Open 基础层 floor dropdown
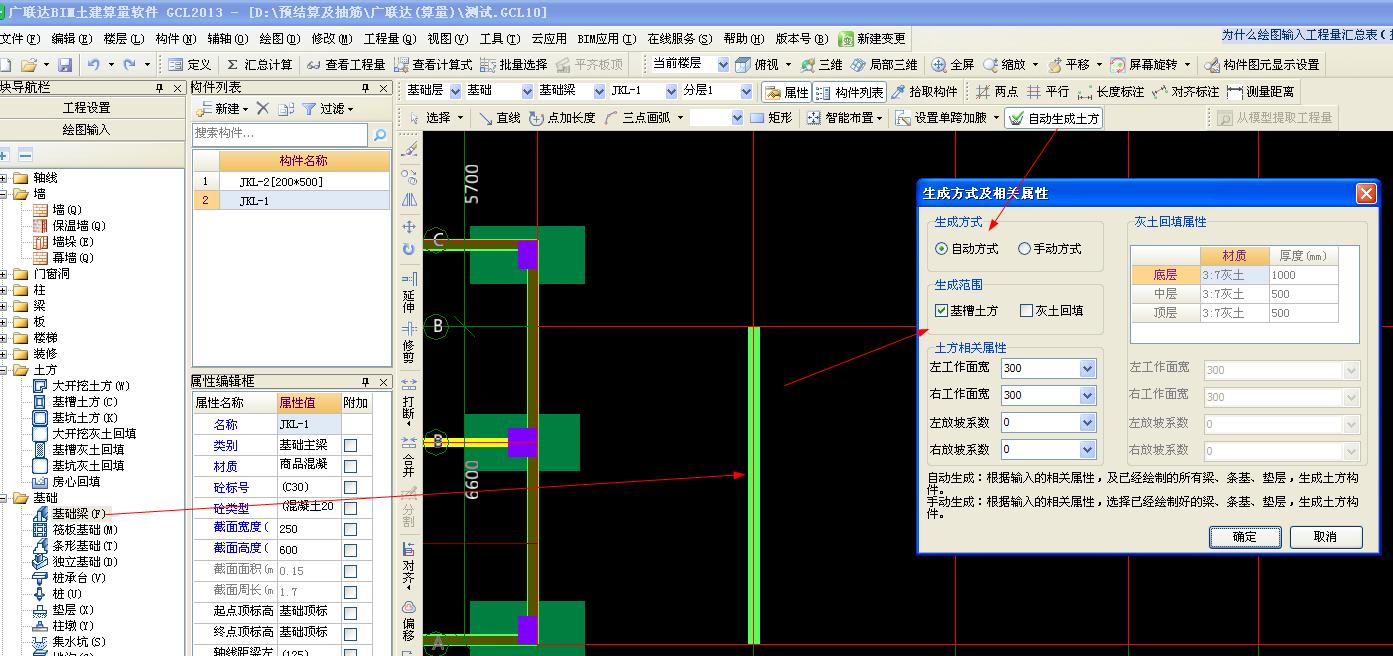The width and height of the screenshot is (1393, 656). click(455, 91)
